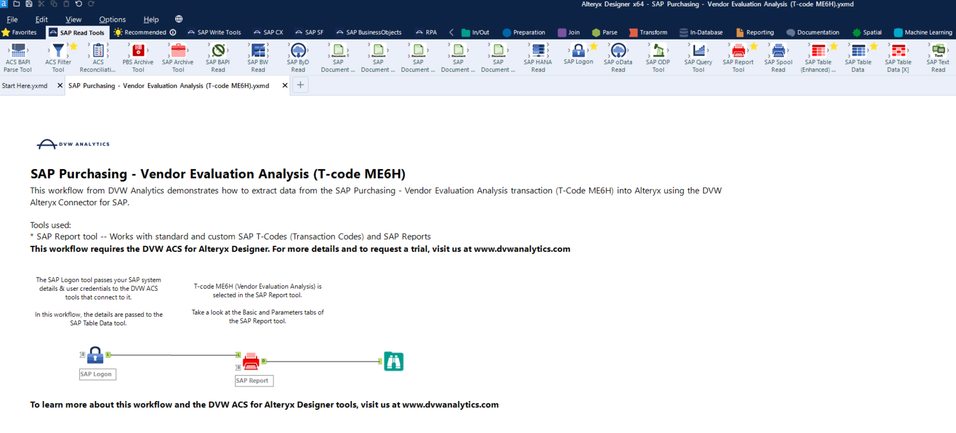Switch to the Spatial tool category
This screenshot has width=956, height=433.
867,32
